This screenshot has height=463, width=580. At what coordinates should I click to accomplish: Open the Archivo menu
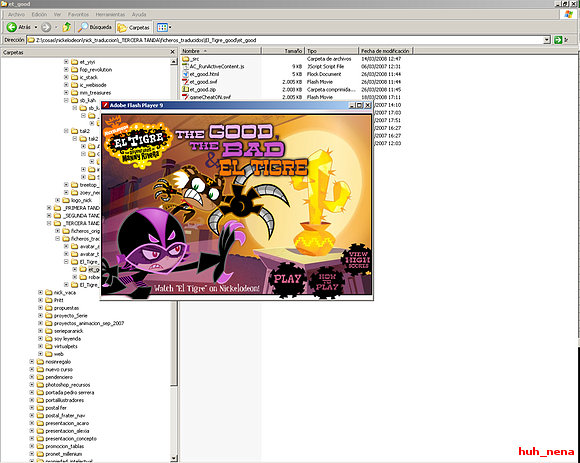16,14
